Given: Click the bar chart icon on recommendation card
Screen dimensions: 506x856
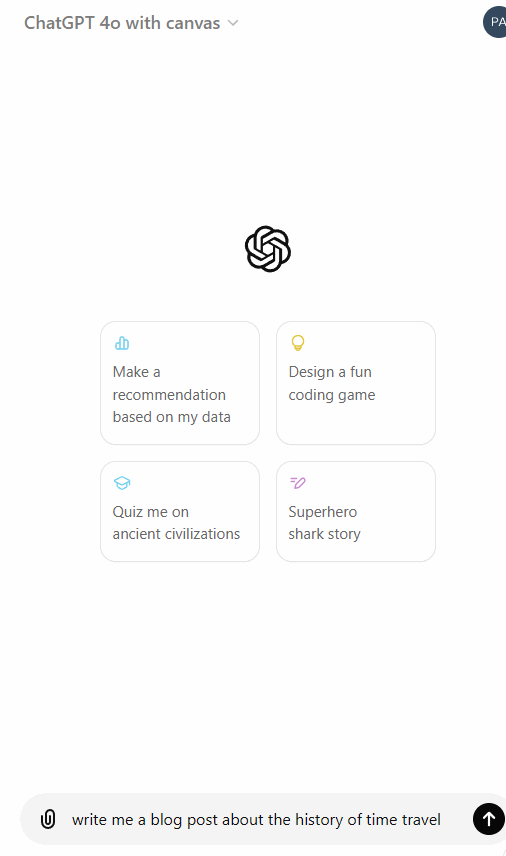Looking at the screenshot, I should tap(122, 343).
